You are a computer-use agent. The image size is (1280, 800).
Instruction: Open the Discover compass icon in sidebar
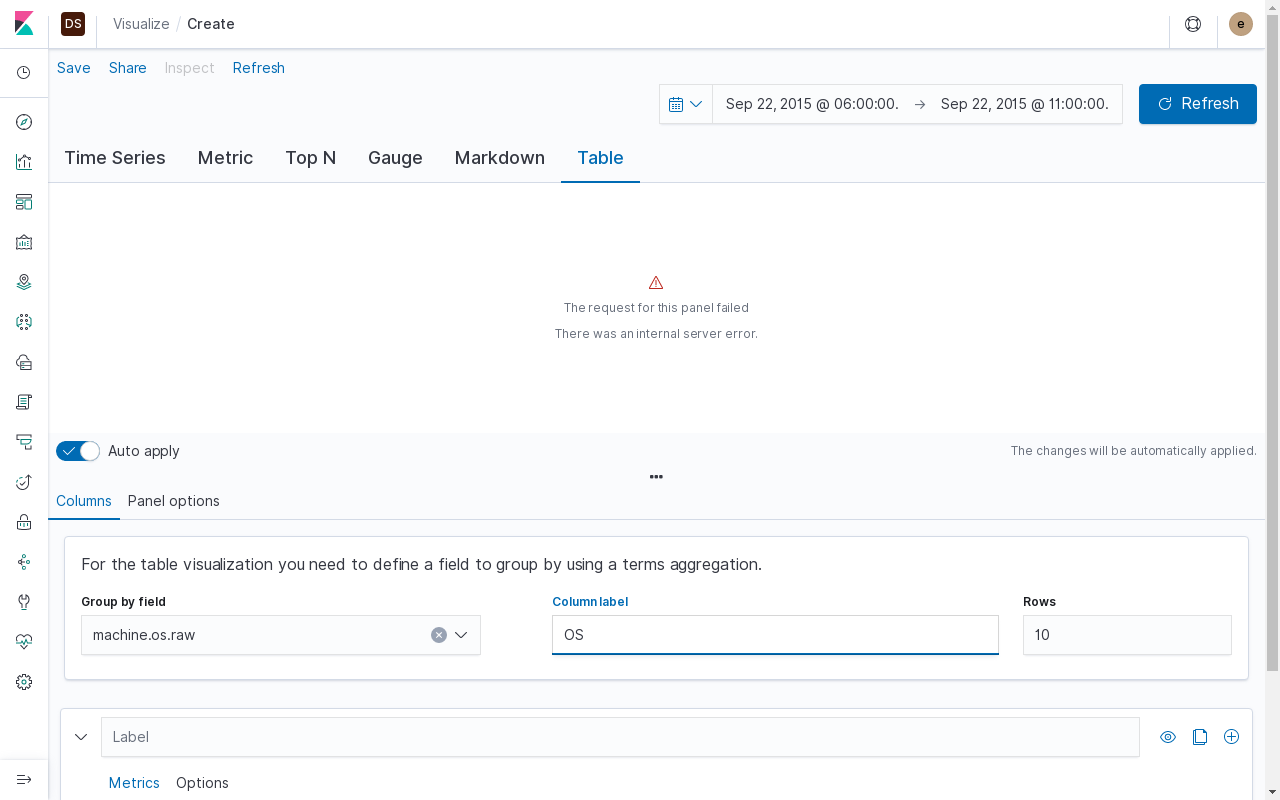point(23,122)
